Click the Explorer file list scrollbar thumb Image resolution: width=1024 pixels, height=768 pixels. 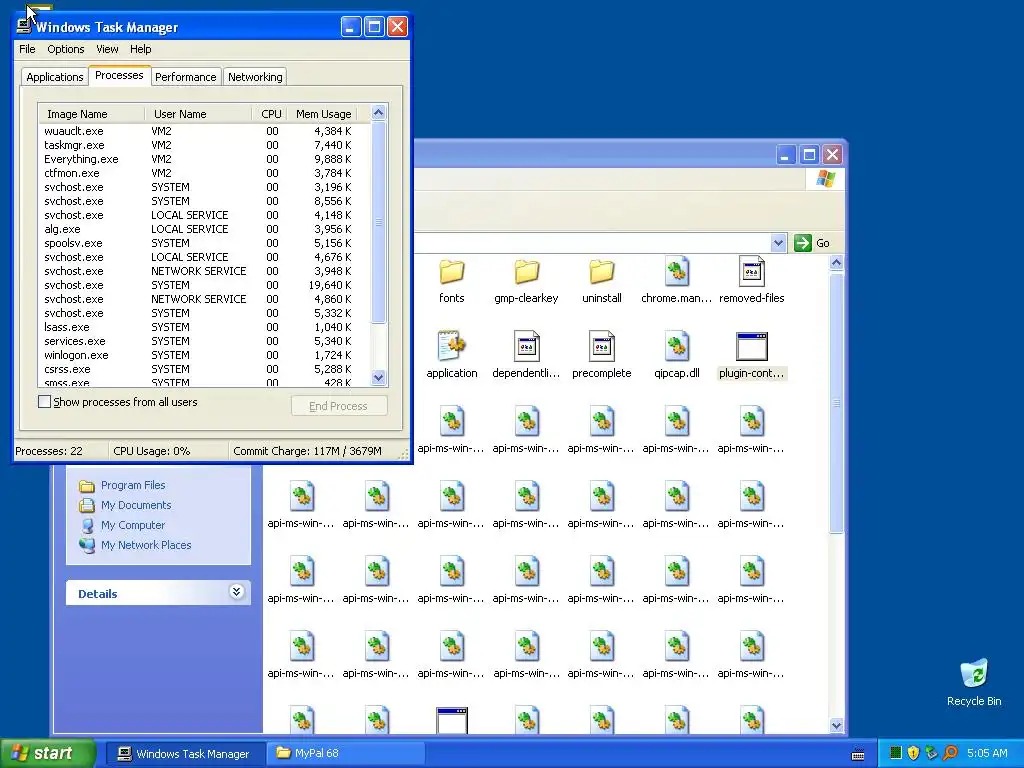tap(837, 403)
